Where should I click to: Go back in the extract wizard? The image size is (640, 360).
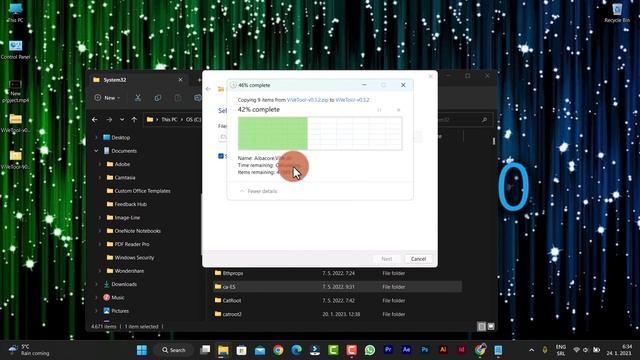(209, 89)
